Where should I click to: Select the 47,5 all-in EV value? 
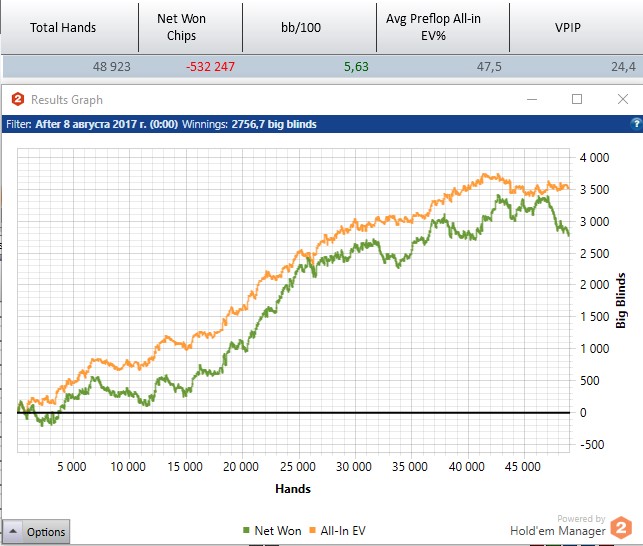(x=489, y=66)
